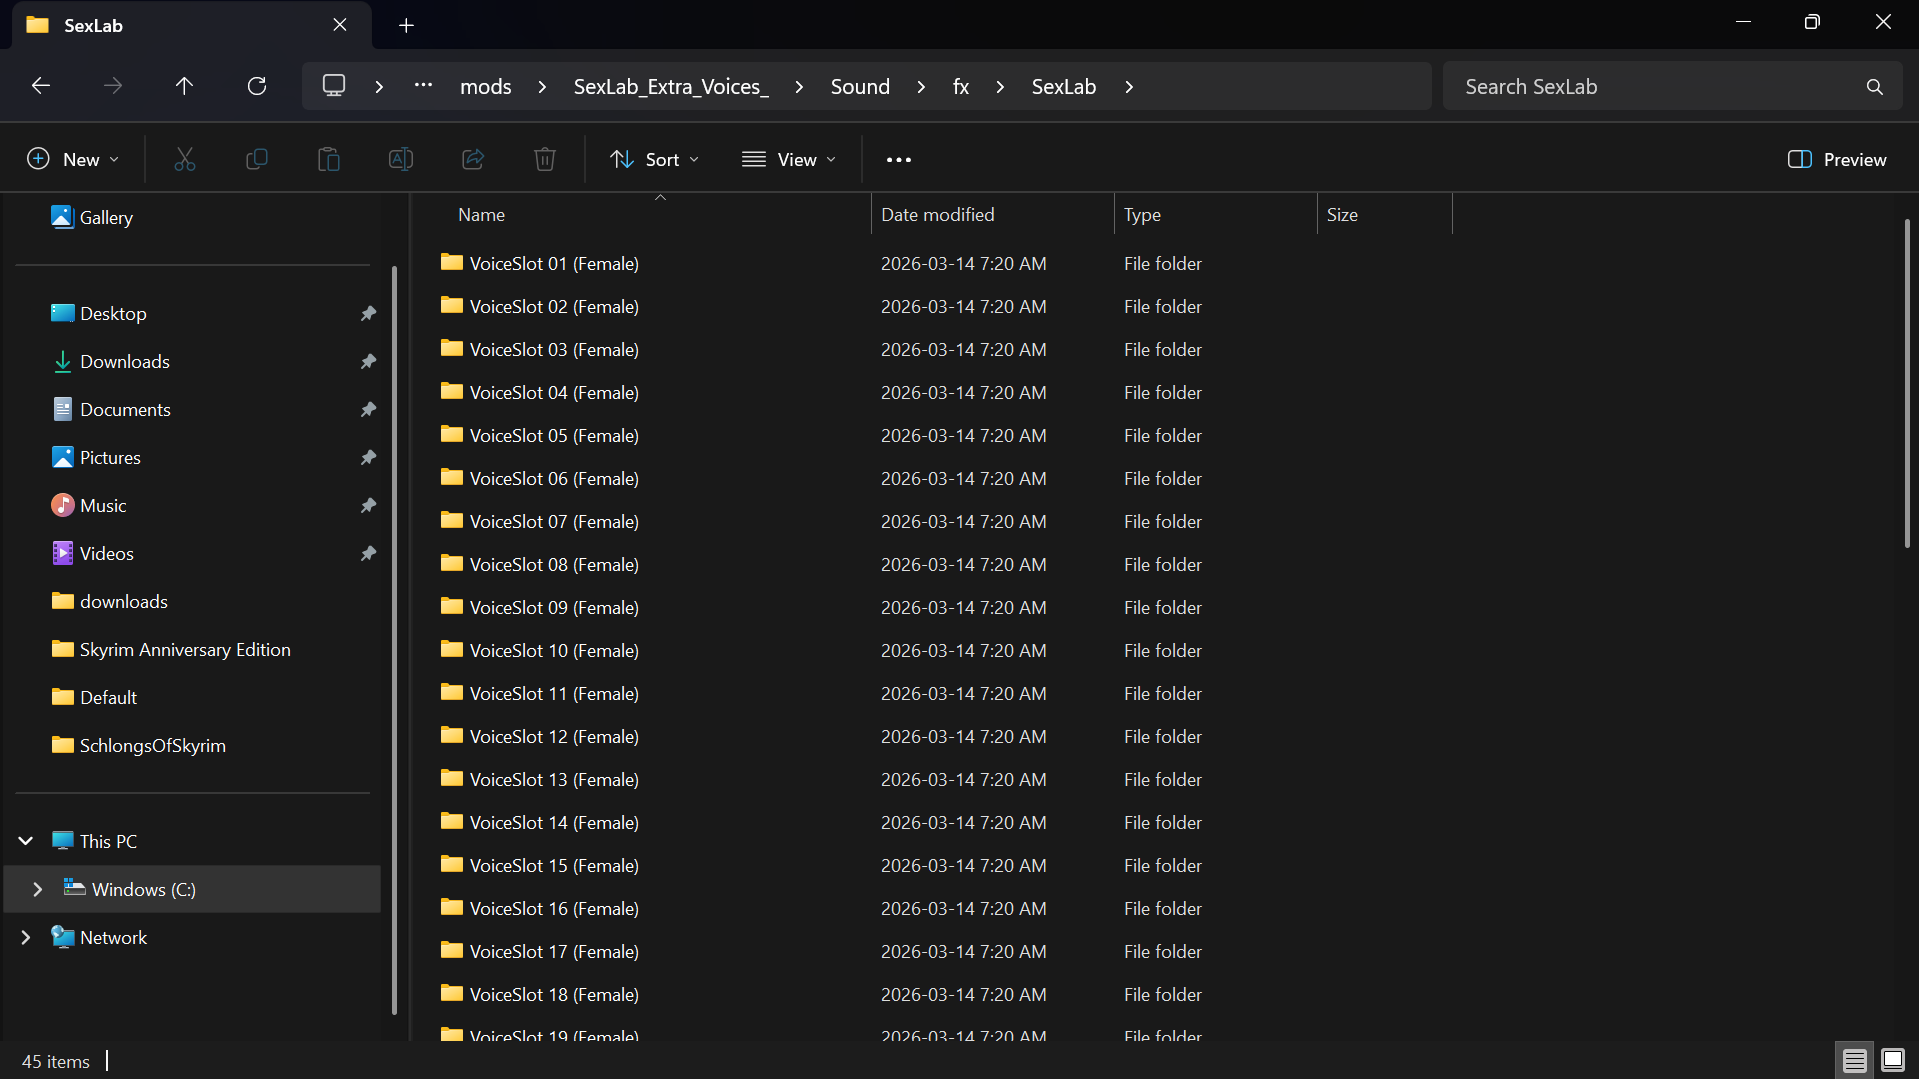
Task: Open Default folder in sidebar
Action: click(x=108, y=698)
